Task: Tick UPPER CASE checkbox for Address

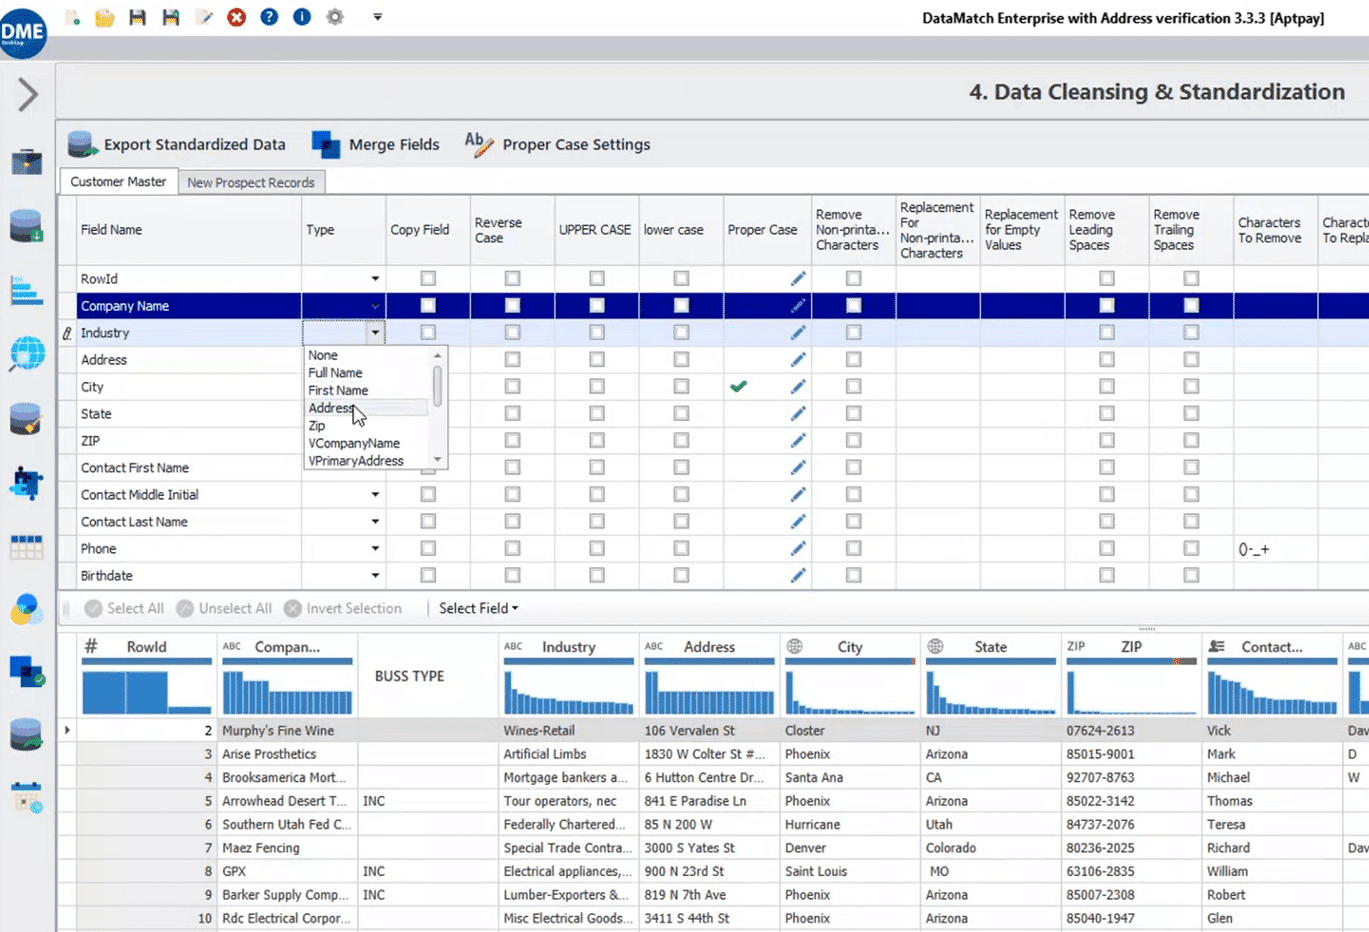Action: pos(597,359)
